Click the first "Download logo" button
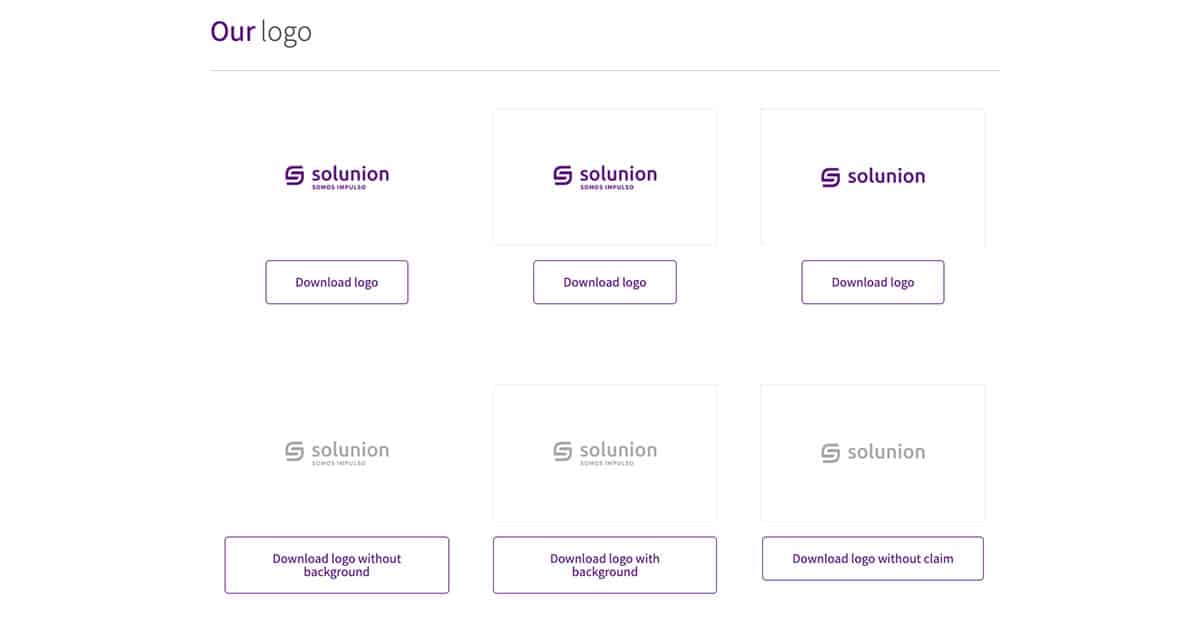The height and width of the screenshot is (628, 1200). point(336,282)
